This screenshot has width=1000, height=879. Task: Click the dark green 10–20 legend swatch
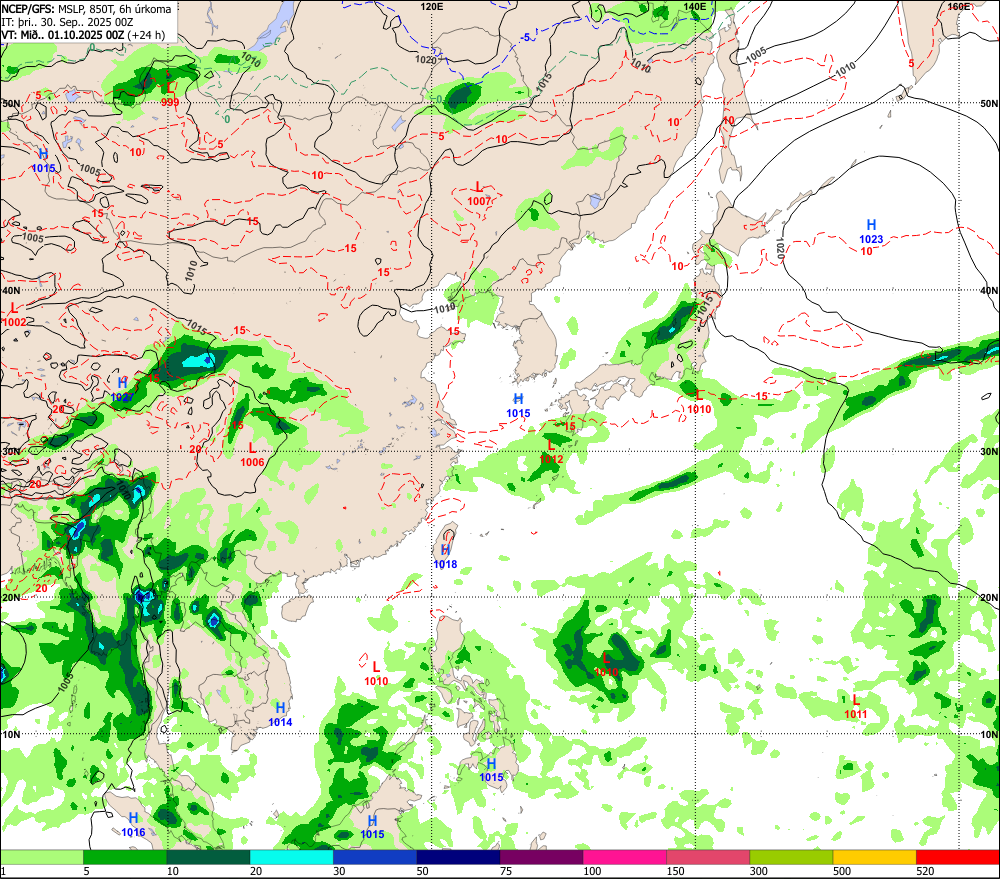[208, 857]
